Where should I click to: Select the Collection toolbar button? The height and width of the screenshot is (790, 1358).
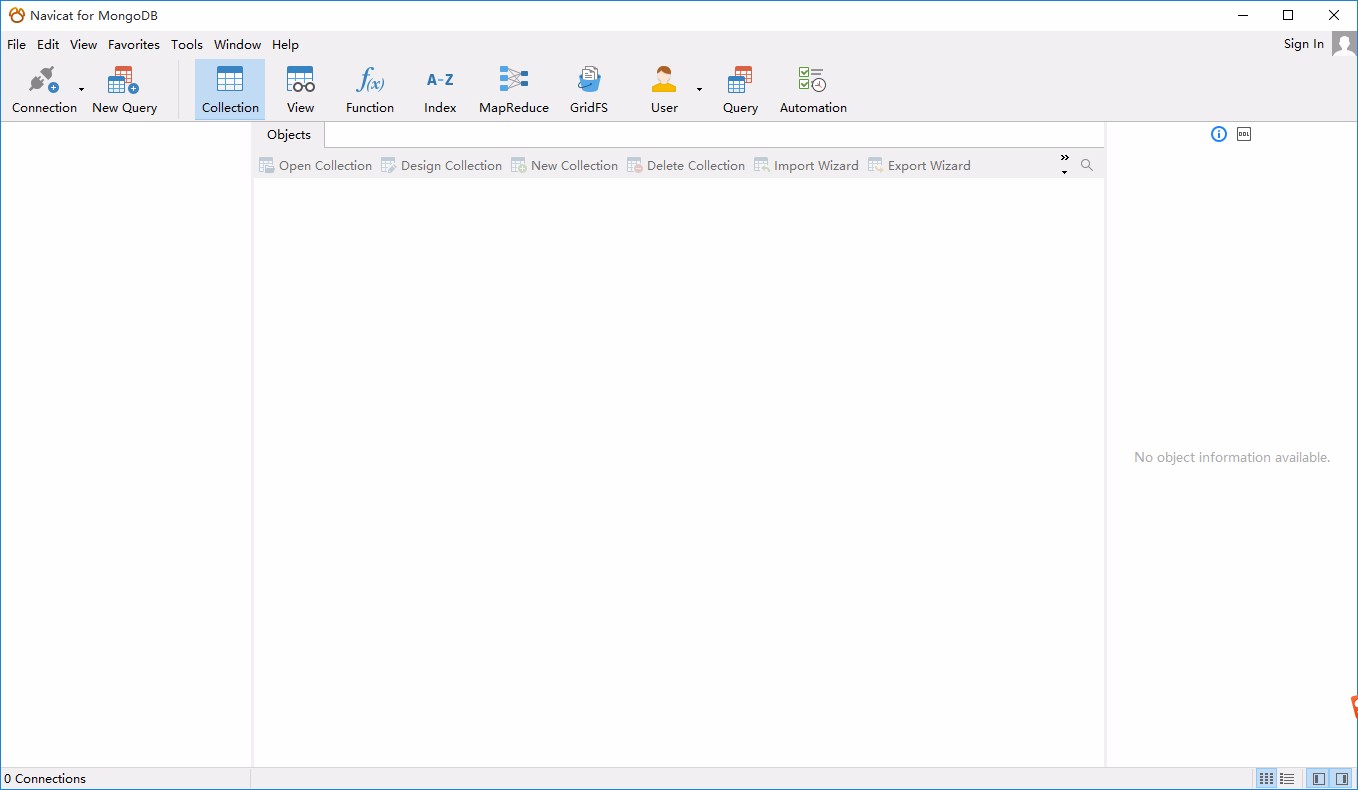(x=230, y=90)
